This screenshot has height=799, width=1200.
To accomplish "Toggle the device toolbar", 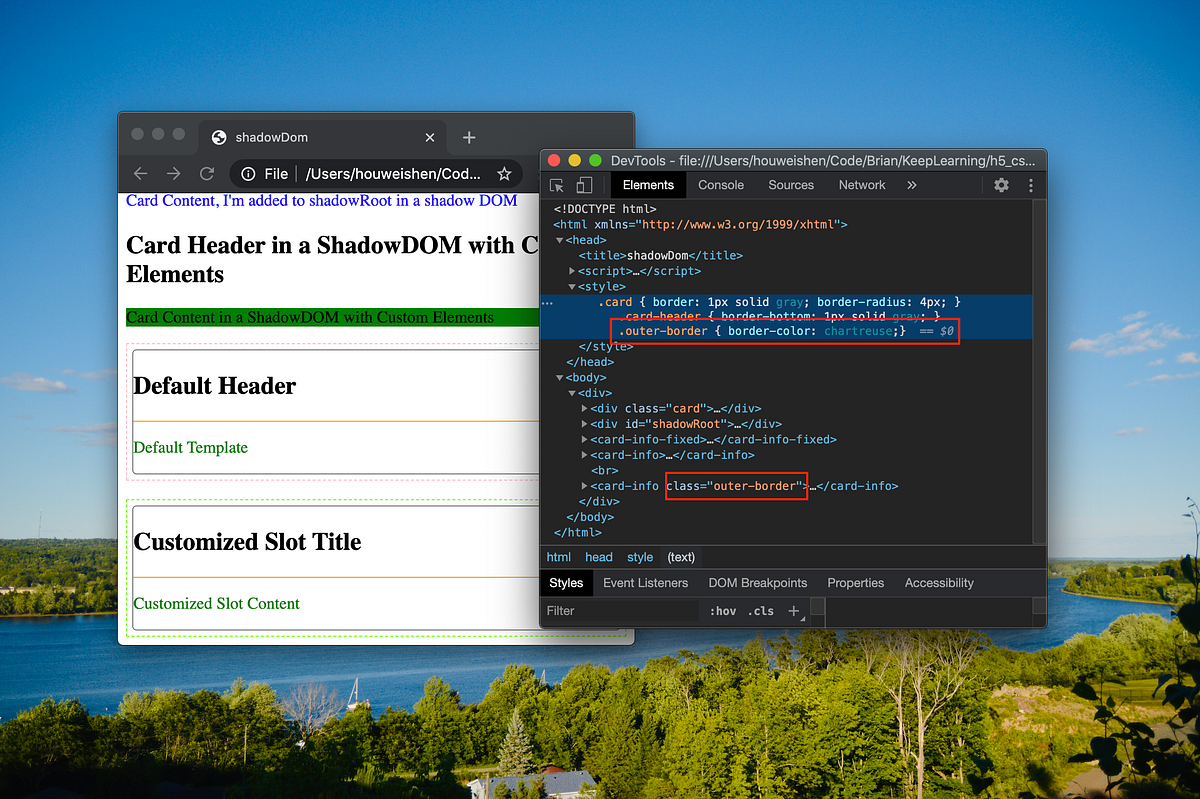I will point(584,184).
